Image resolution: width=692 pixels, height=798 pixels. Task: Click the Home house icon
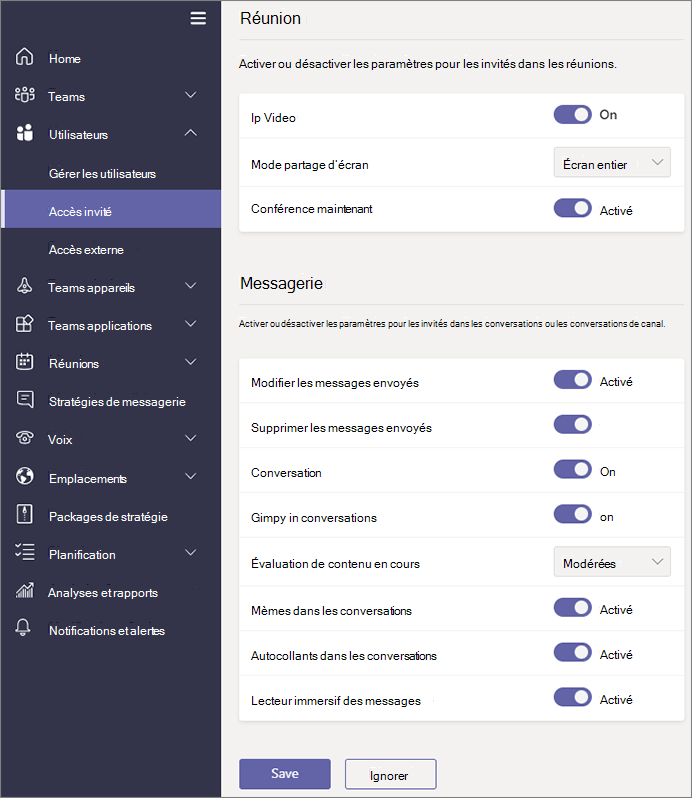[25, 58]
